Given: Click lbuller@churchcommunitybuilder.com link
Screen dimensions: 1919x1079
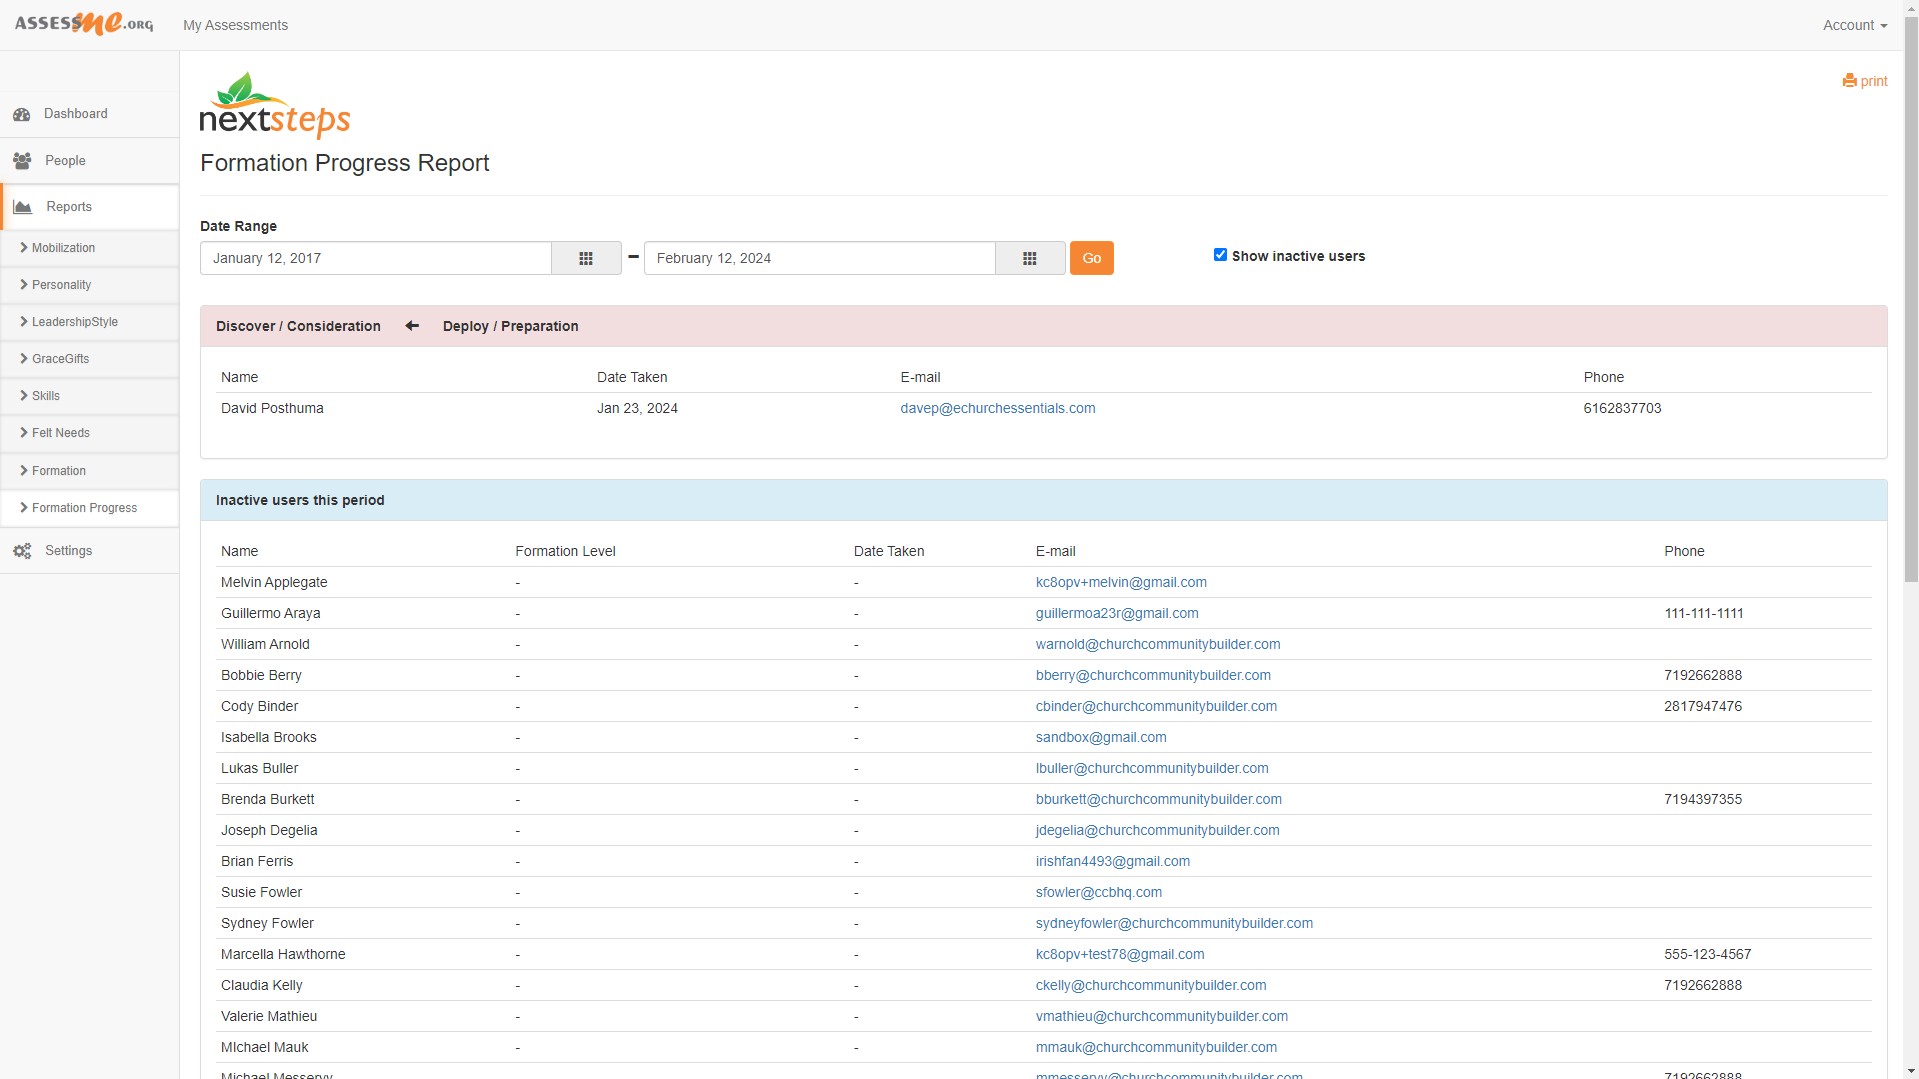Looking at the screenshot, I should (1152, 768).
